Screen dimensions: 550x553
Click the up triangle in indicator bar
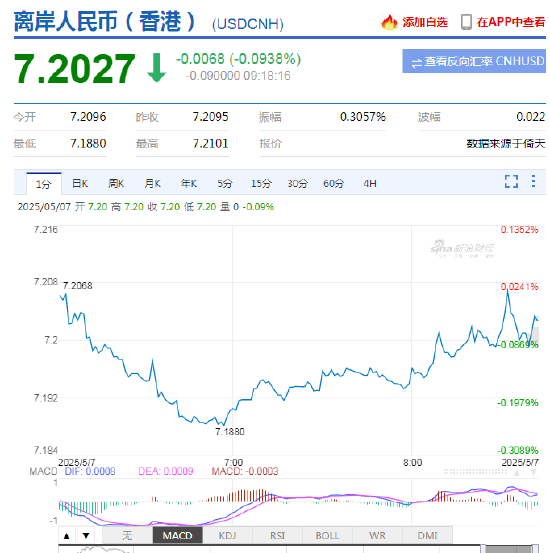click(x=66, y=536)
